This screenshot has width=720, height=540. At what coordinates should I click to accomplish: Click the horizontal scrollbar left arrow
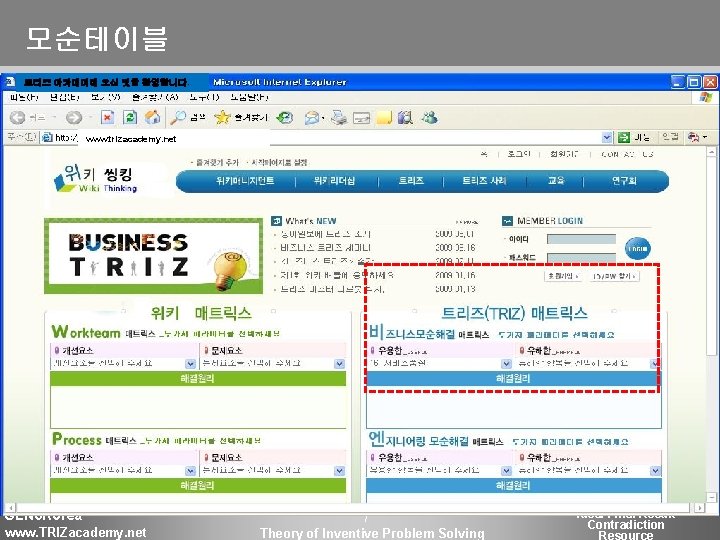[11, 508]
